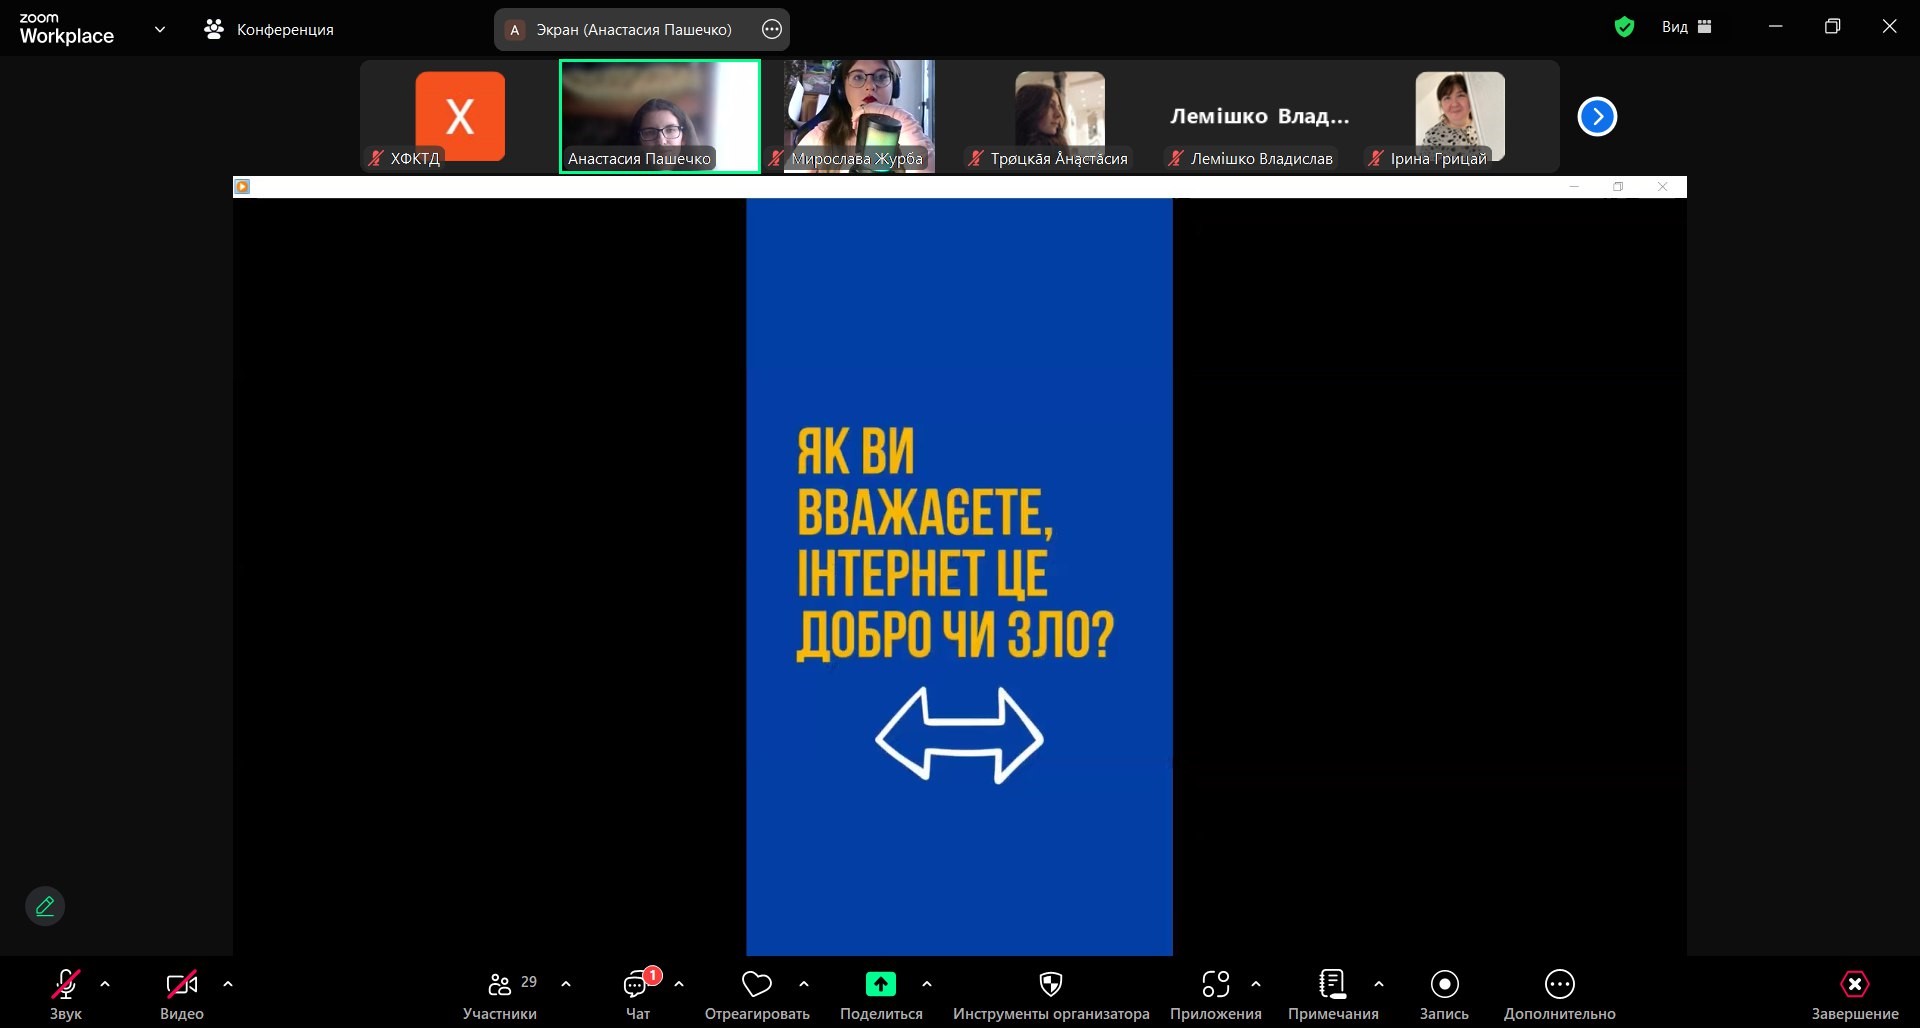
Task: Start recording with the Запись button
Action: click(1444, 985)
